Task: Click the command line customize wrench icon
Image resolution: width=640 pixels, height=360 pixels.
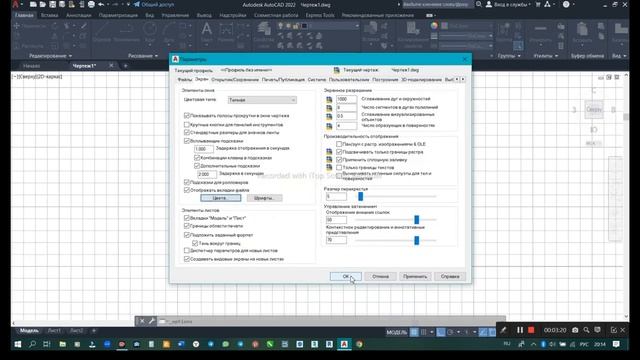Action: click(151, 321)
